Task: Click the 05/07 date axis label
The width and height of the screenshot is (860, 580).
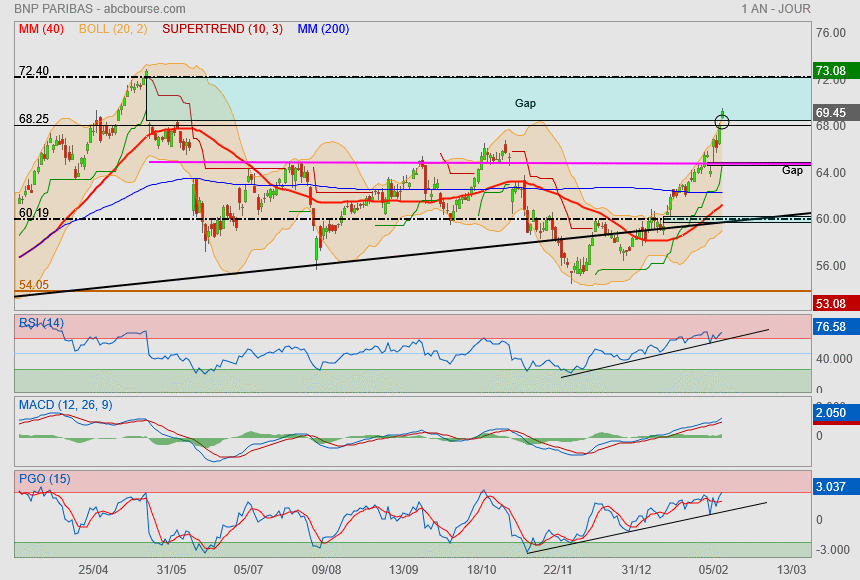Action: point(248,570)
